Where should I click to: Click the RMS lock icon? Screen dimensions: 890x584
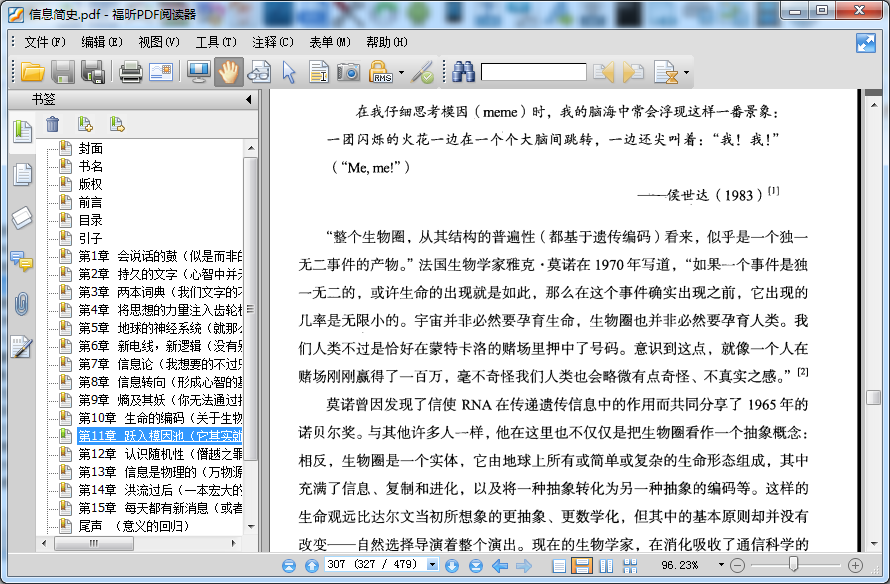pyautogui.click(x=380, y=72)
